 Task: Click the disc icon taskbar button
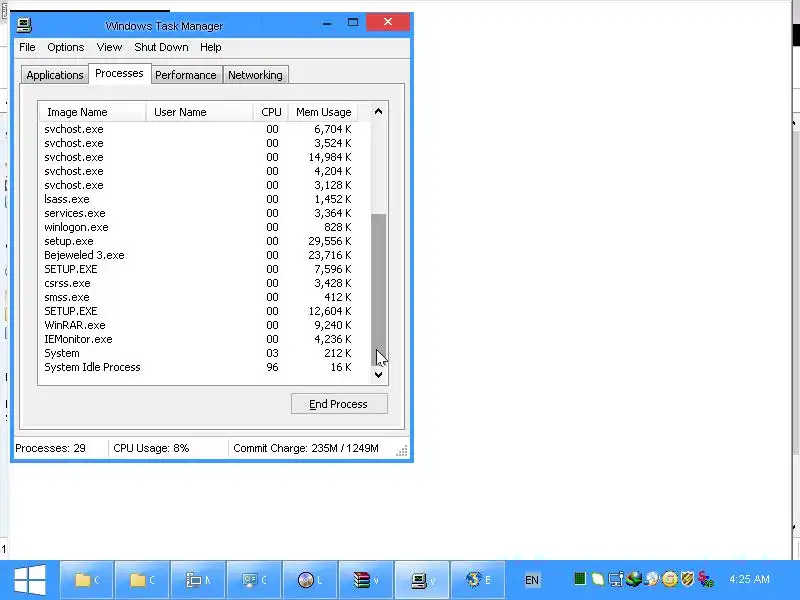pos(310,580)
